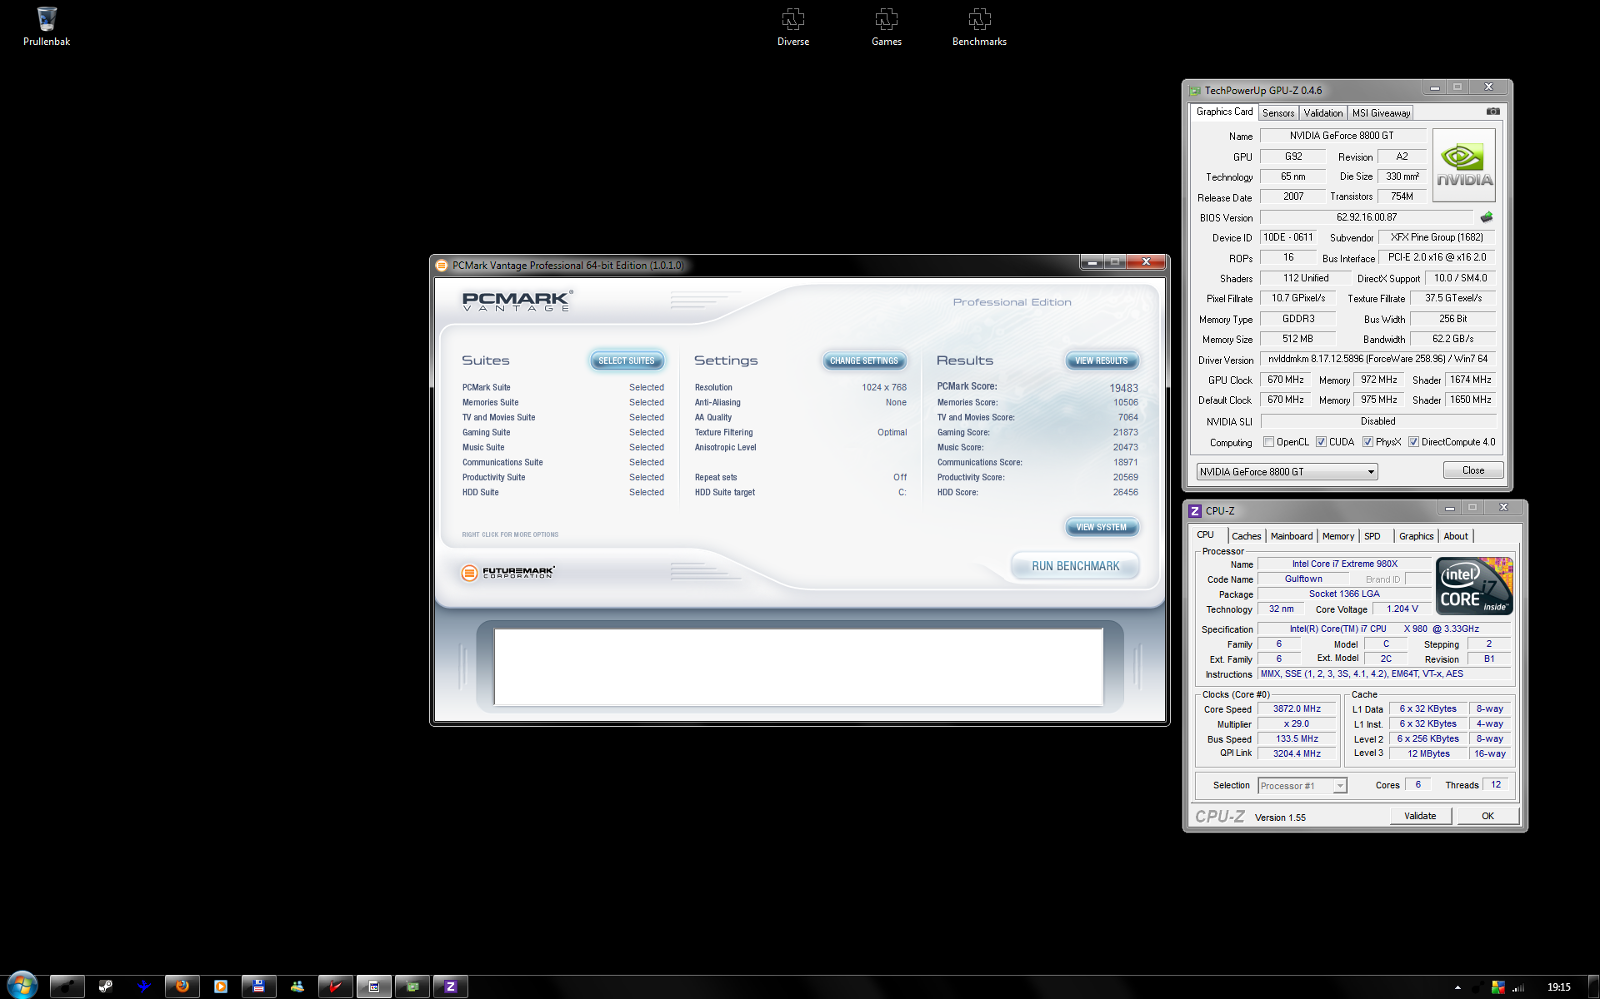Switch to the PCMark Vantage taskbar button

[373, 986]
